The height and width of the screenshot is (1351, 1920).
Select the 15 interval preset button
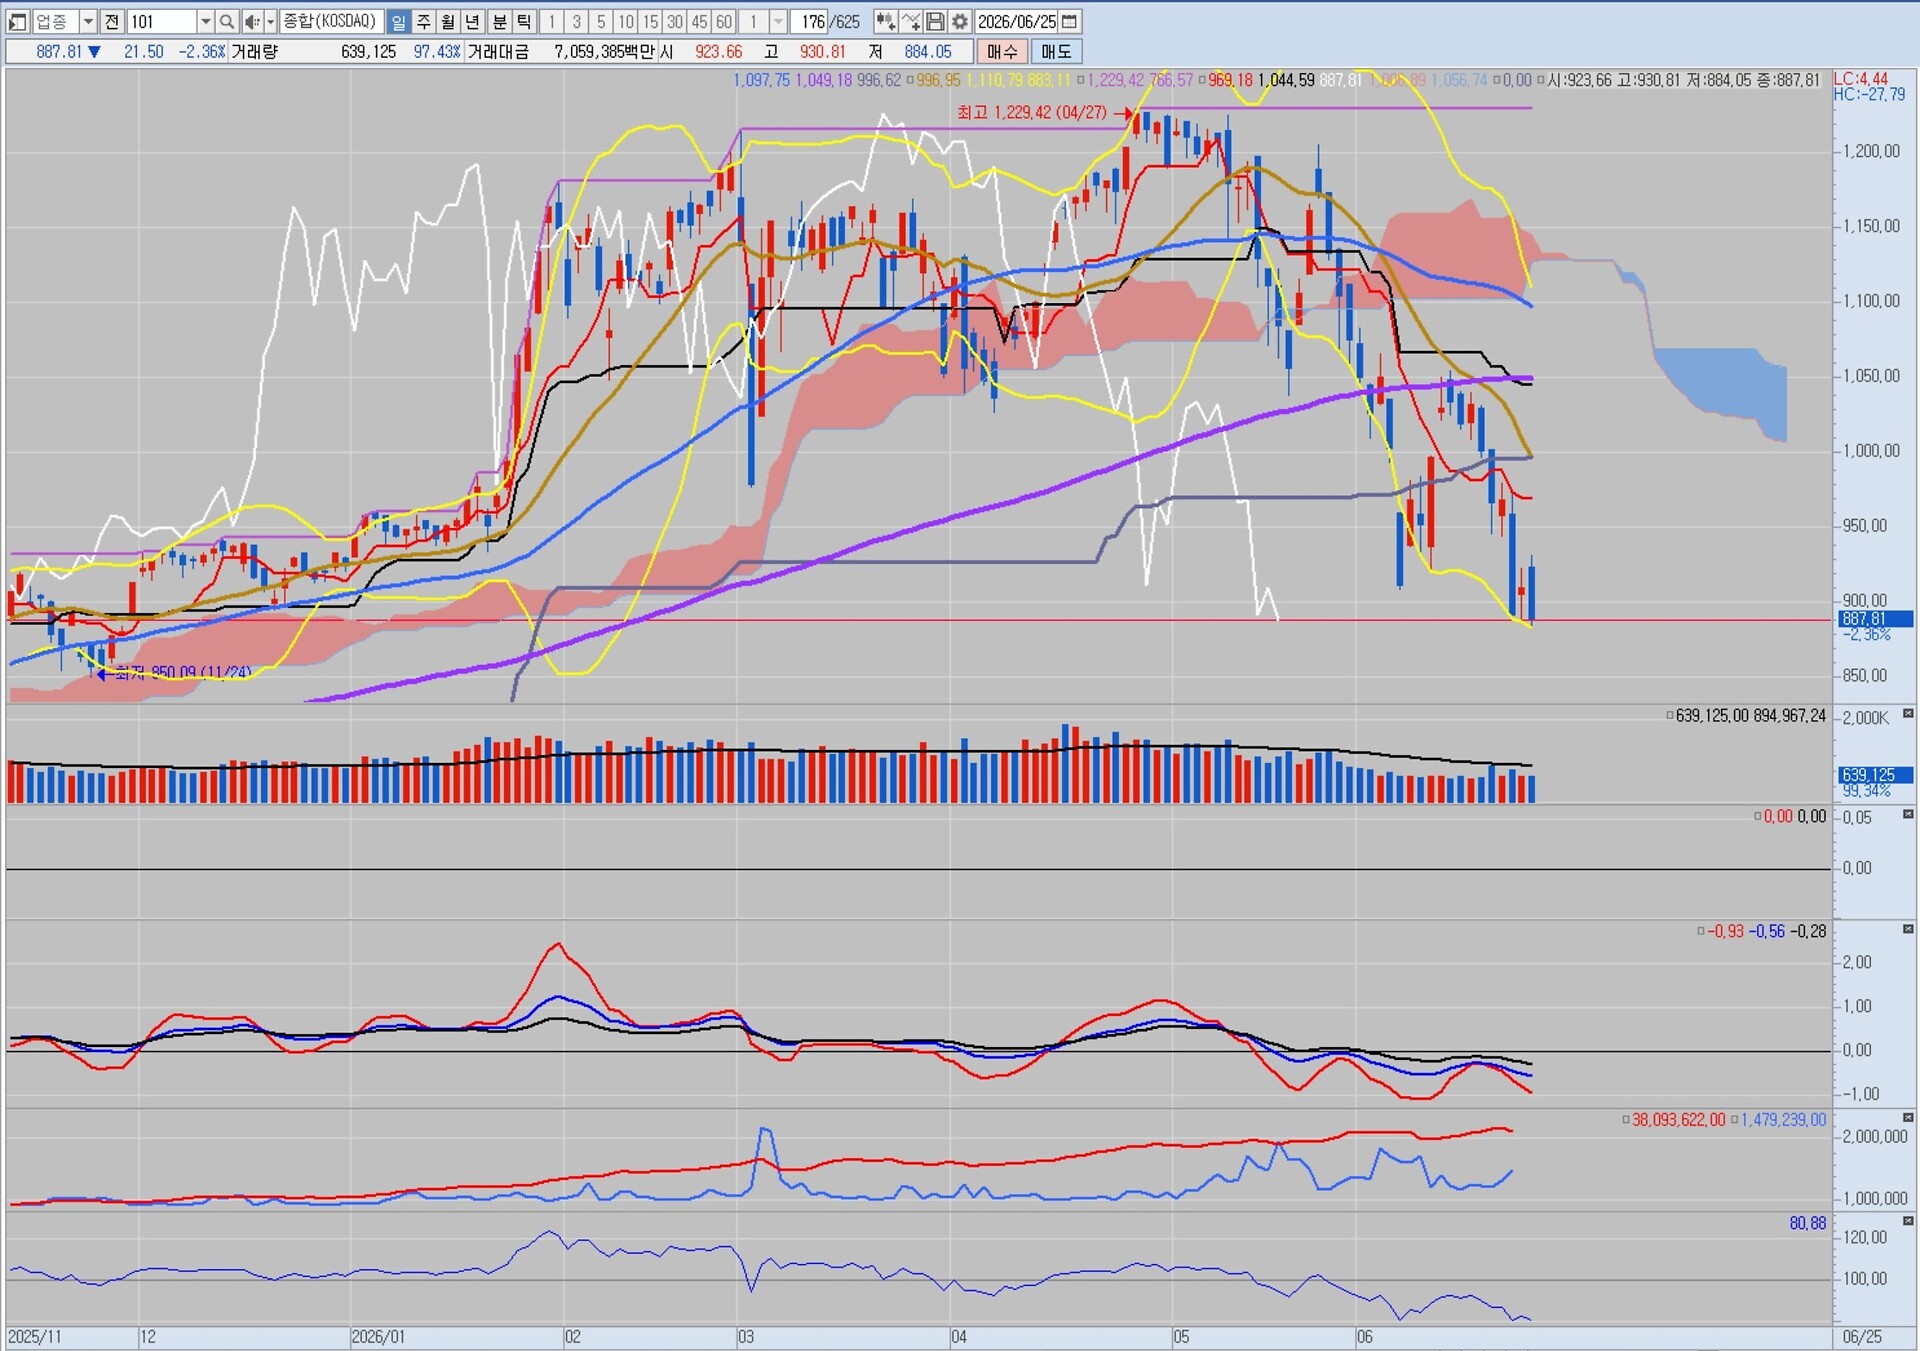pyautogui.click(x=651, y=21)
